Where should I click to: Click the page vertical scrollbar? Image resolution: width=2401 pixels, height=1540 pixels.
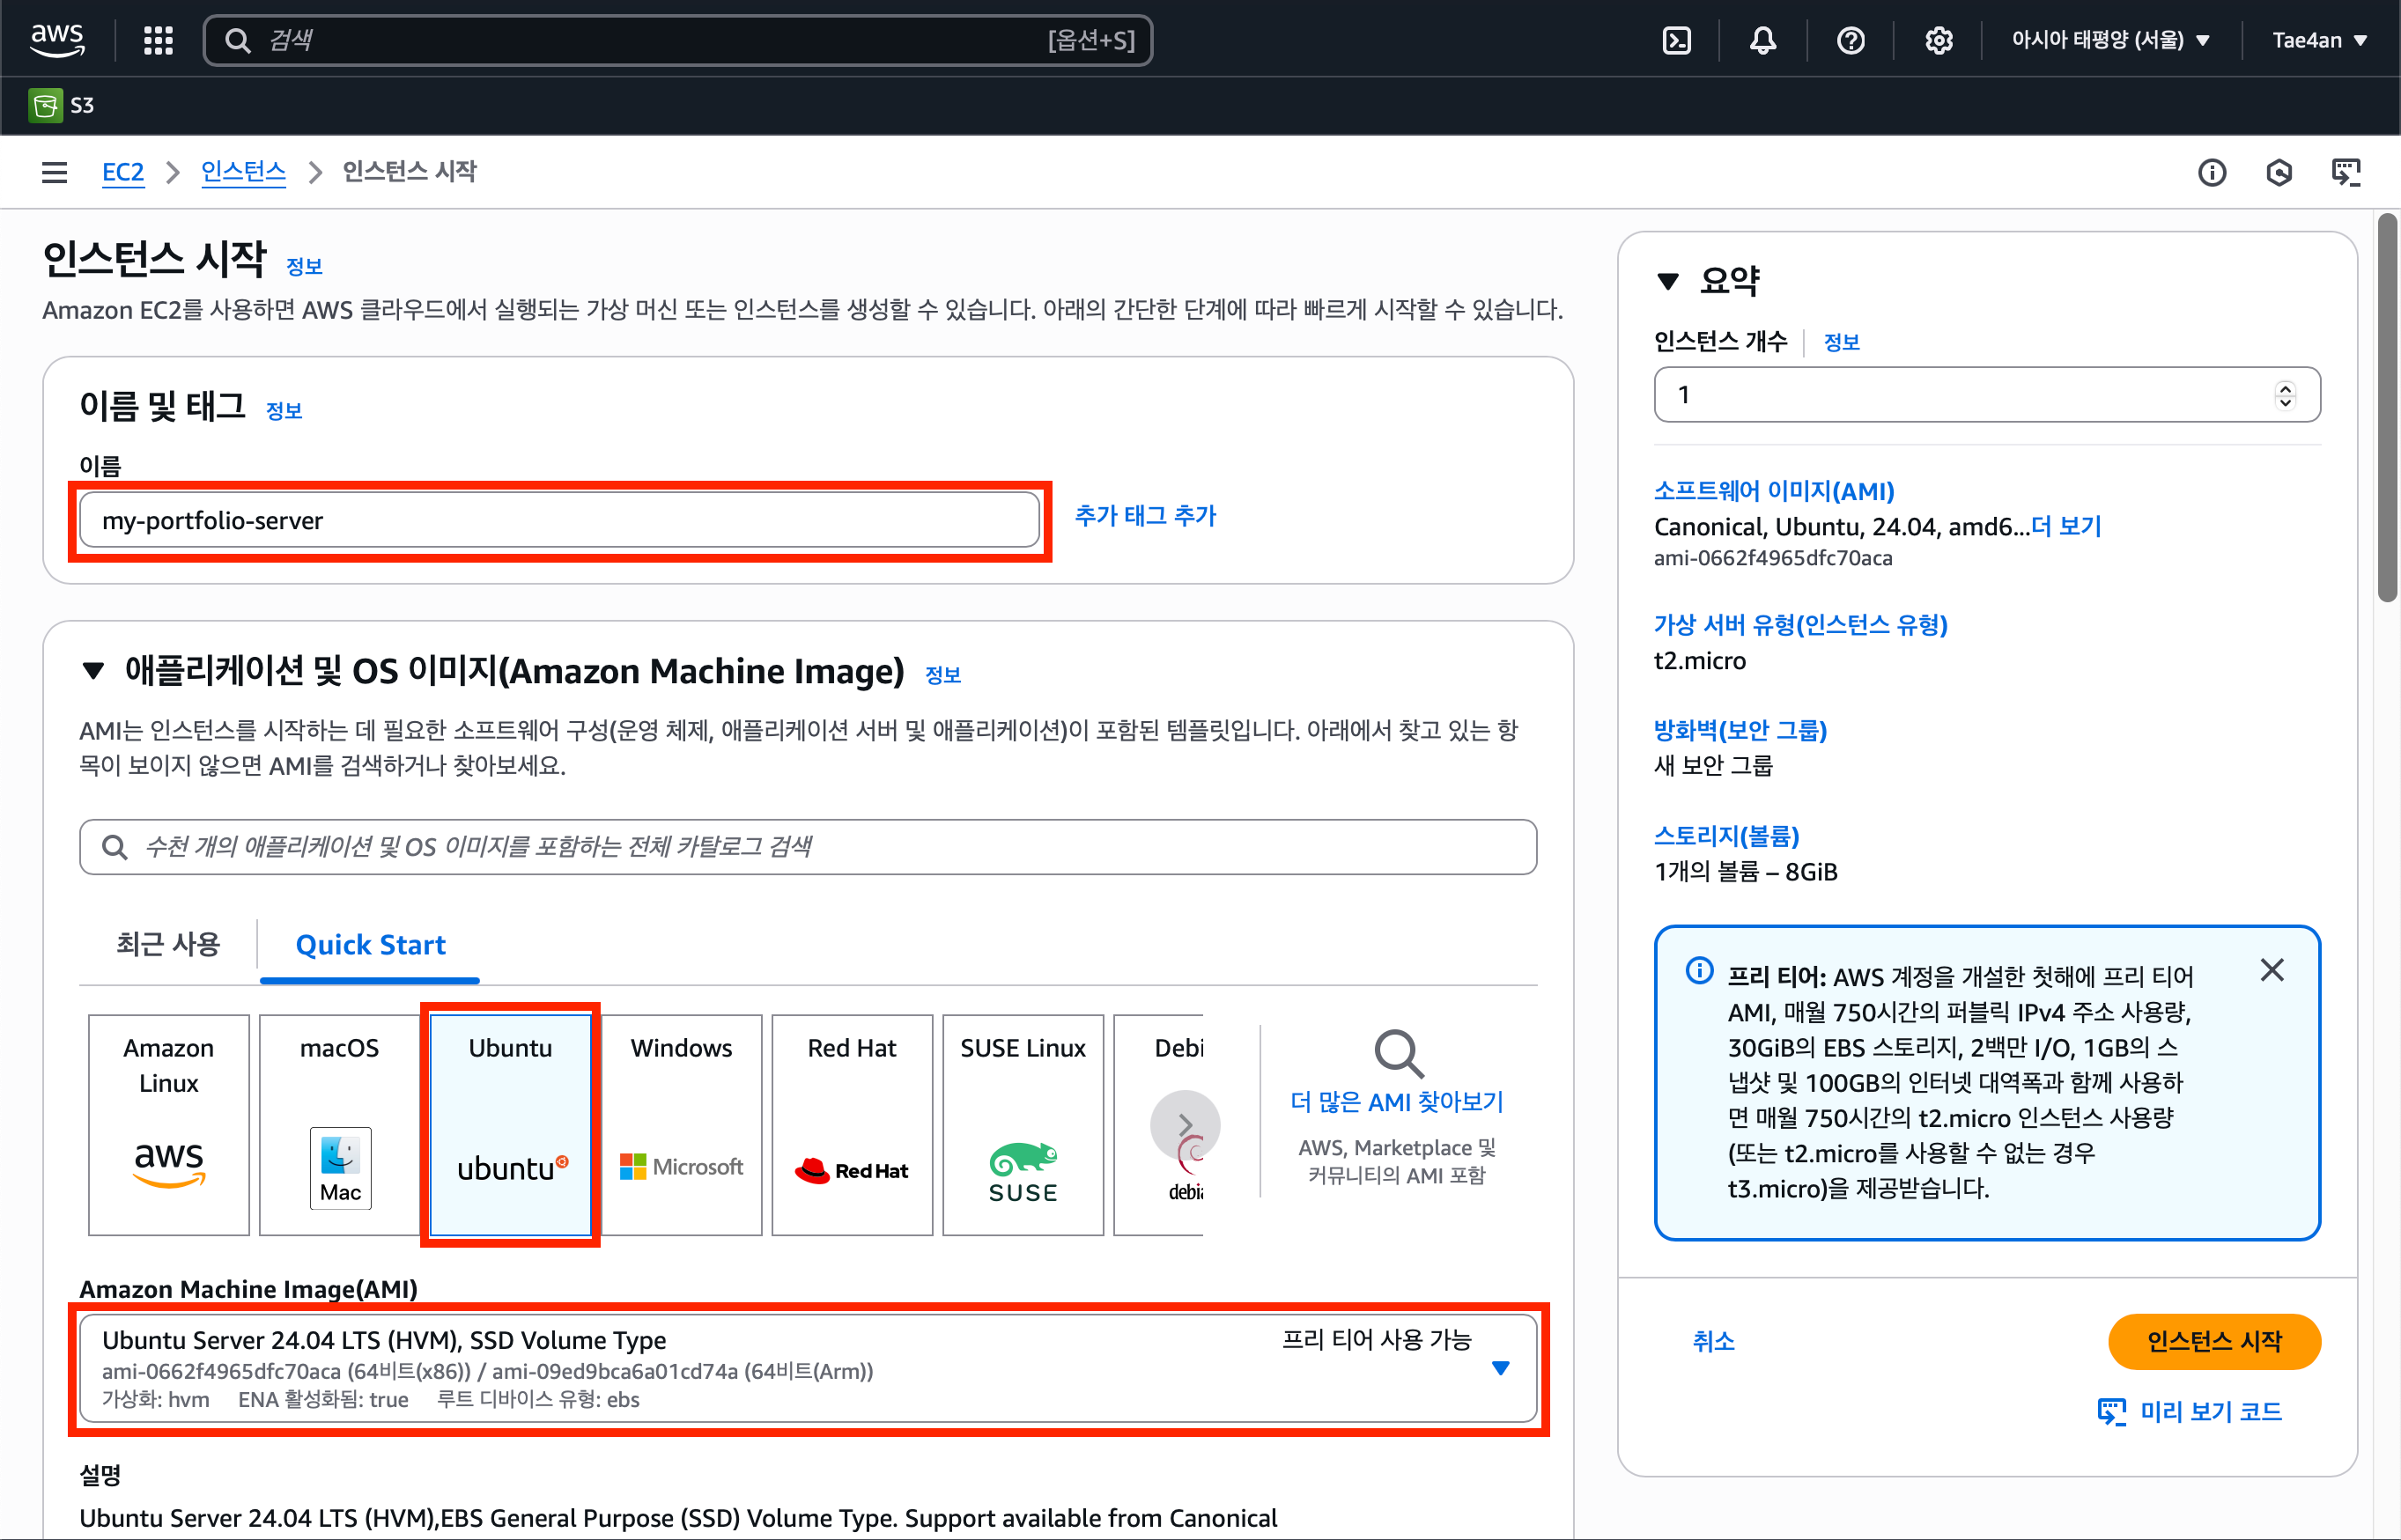tap(2388, 408)
